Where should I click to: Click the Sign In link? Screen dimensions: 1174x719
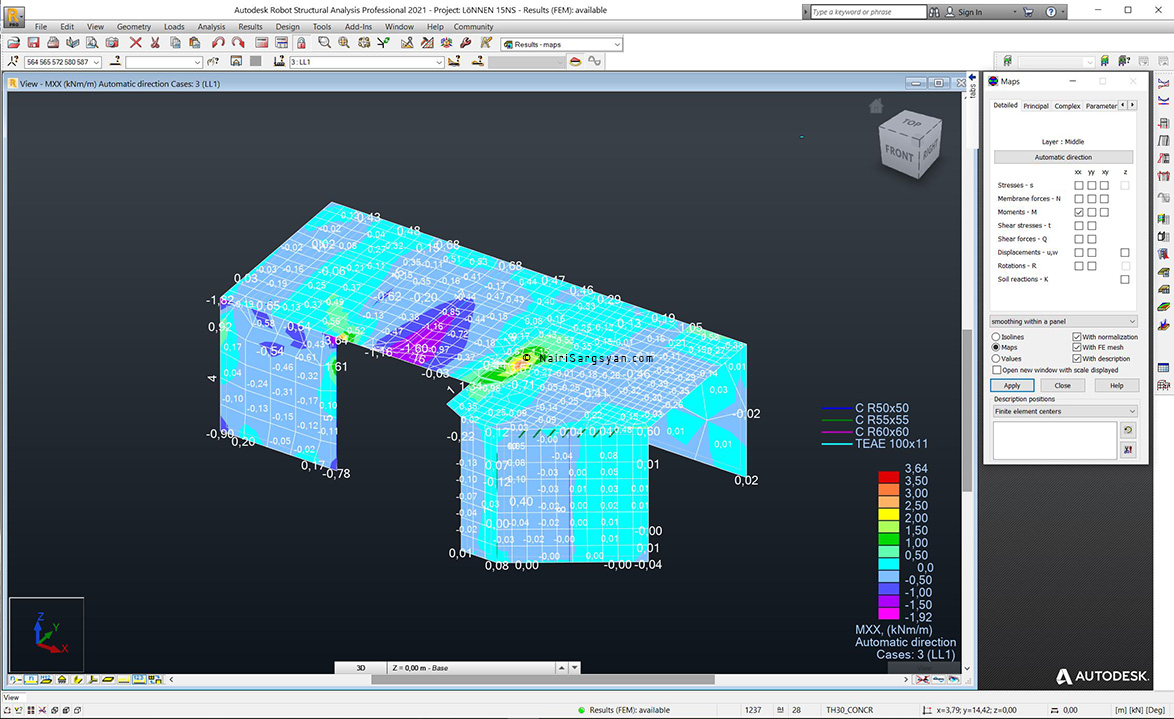click(970, 12)
